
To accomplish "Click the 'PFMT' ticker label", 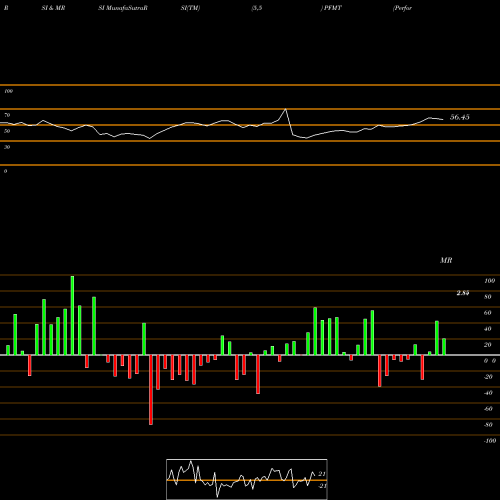I will point(333,8).
